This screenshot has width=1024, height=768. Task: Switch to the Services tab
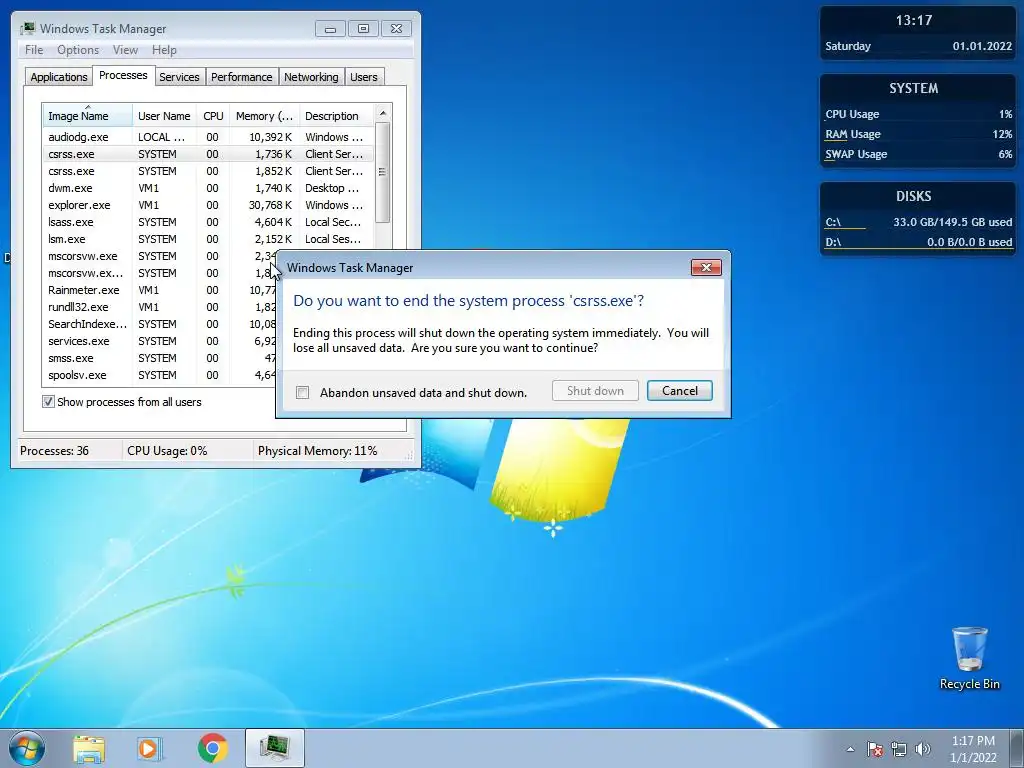[179, 77]
